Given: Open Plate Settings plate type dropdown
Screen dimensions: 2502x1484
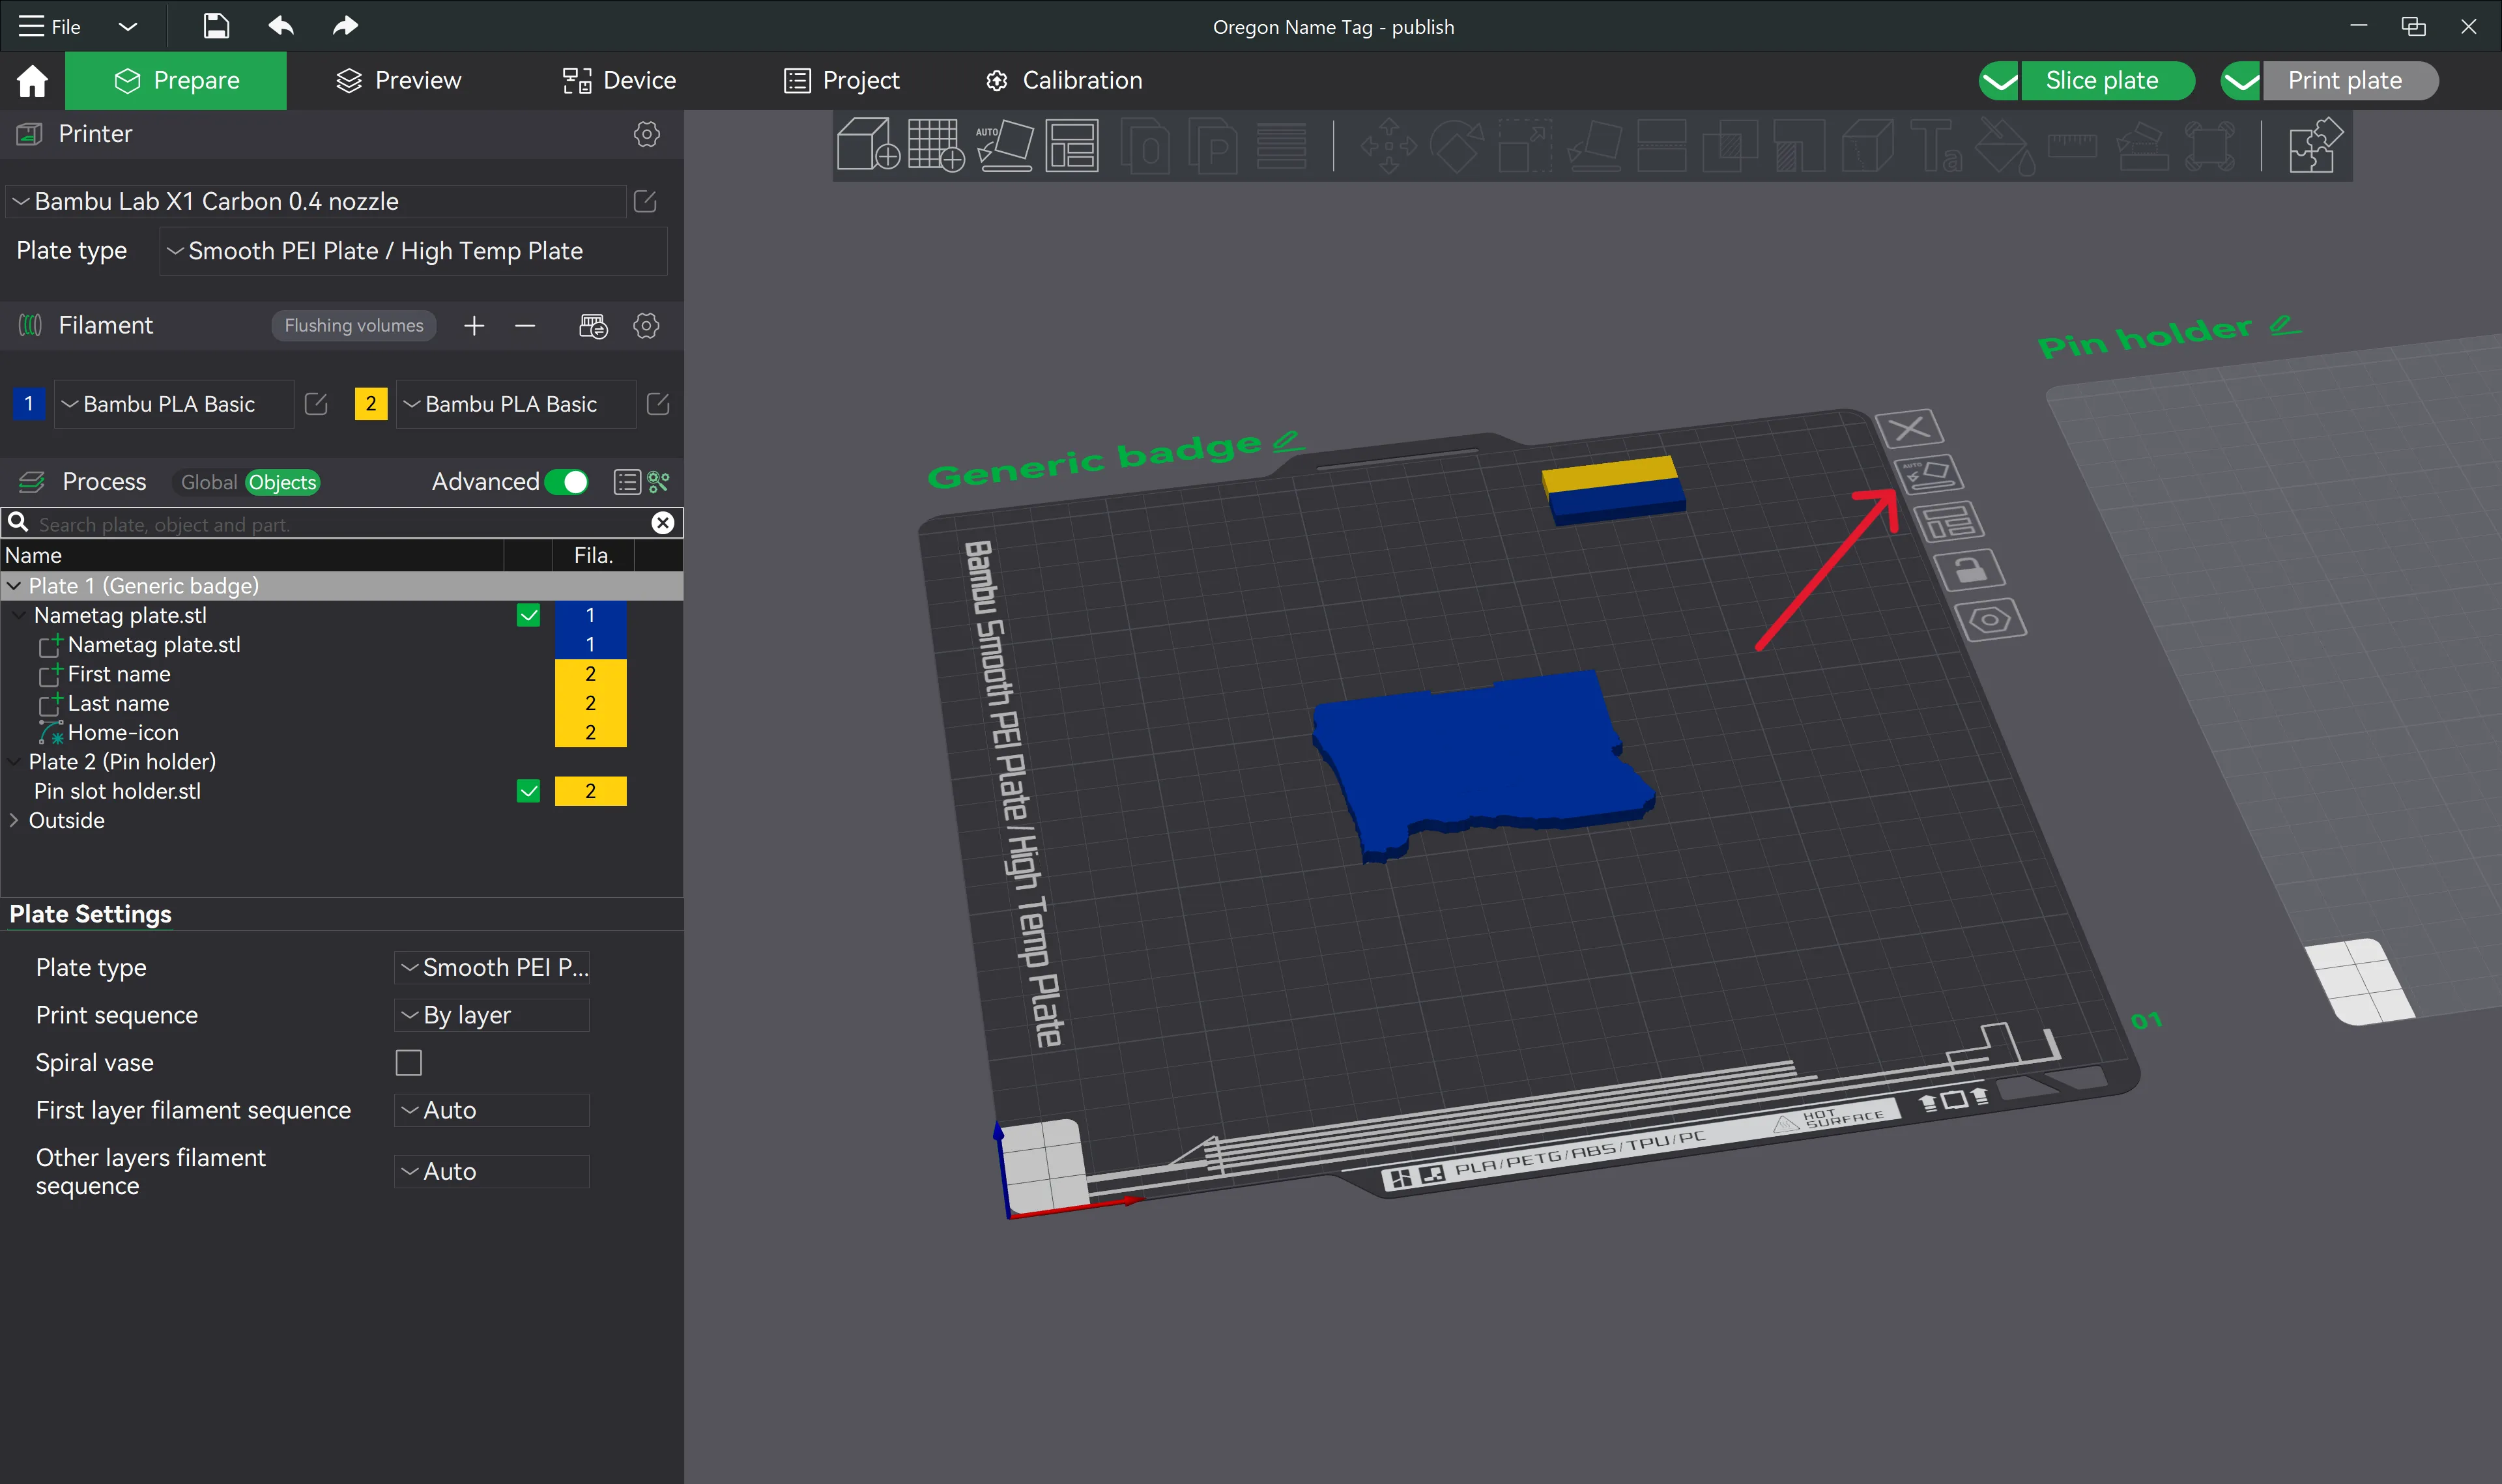Looking at the screenshot, I should click(x=492, y=967).
